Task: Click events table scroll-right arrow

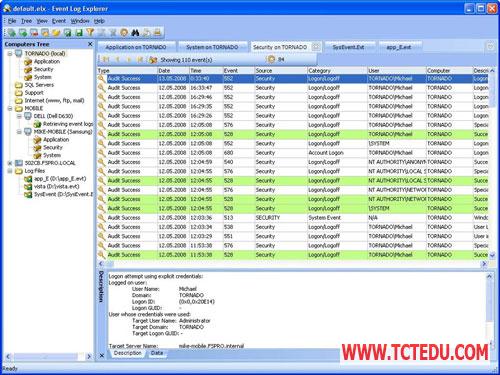Action: [484, 264]
